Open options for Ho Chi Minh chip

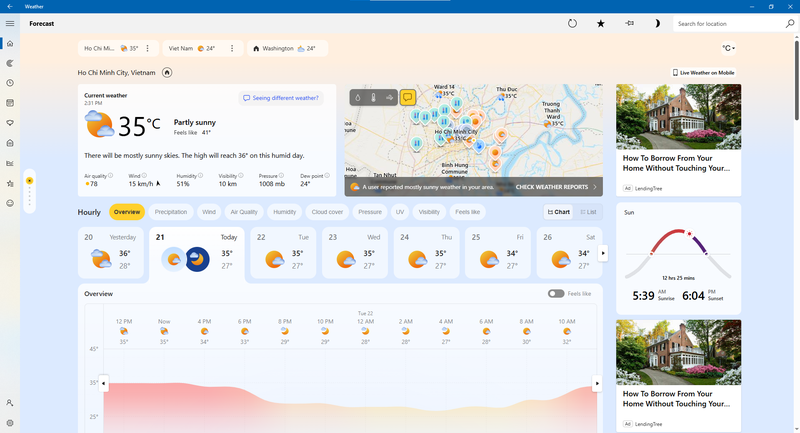pyautogui.click(x=147, y=48)
